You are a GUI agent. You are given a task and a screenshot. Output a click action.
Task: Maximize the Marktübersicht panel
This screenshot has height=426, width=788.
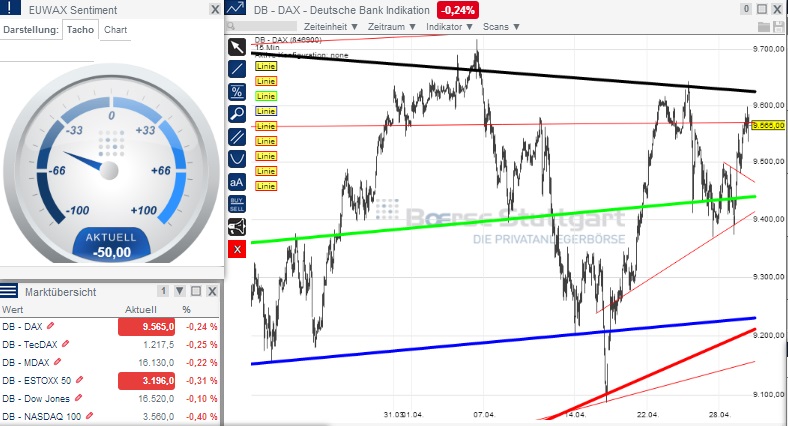pos(196,291)
